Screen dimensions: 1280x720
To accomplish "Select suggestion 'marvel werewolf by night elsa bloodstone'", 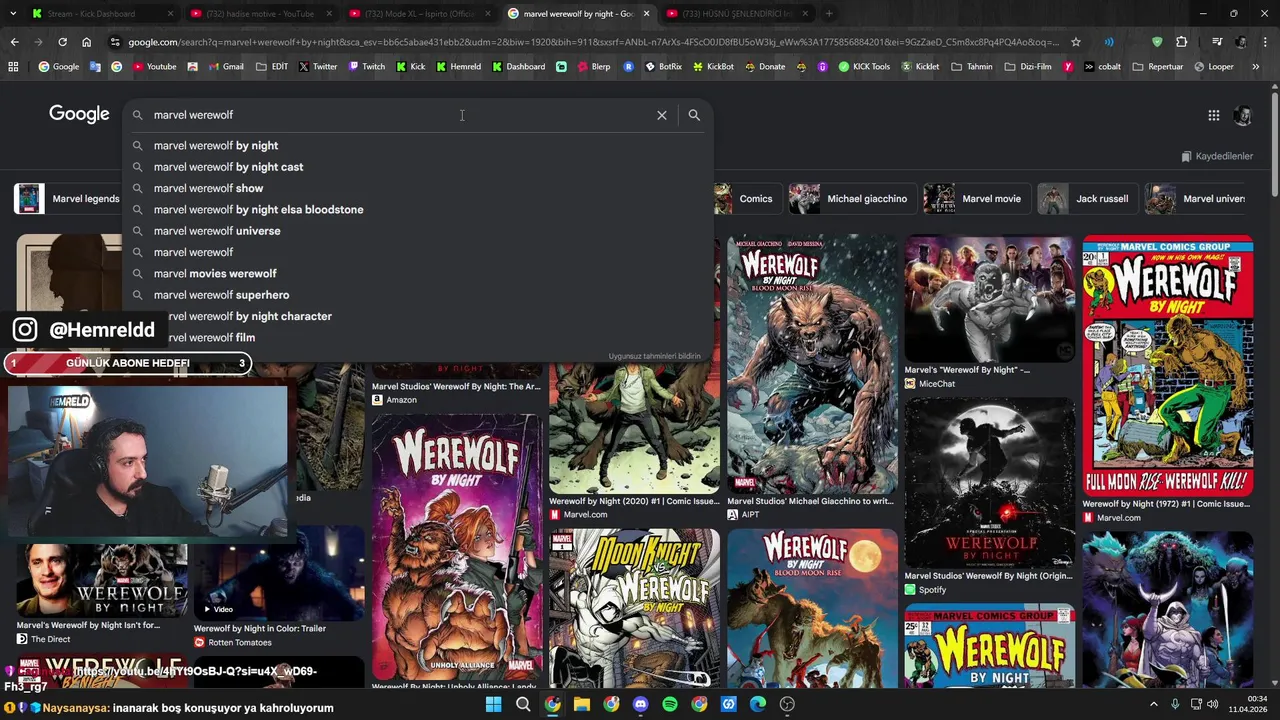I will [x=418, y=210].
